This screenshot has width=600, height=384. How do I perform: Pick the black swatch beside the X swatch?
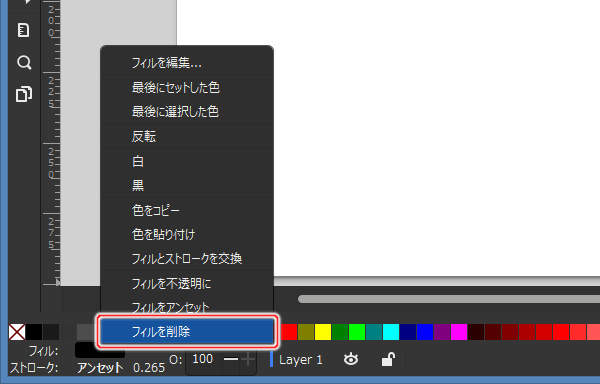pos(34,332)
